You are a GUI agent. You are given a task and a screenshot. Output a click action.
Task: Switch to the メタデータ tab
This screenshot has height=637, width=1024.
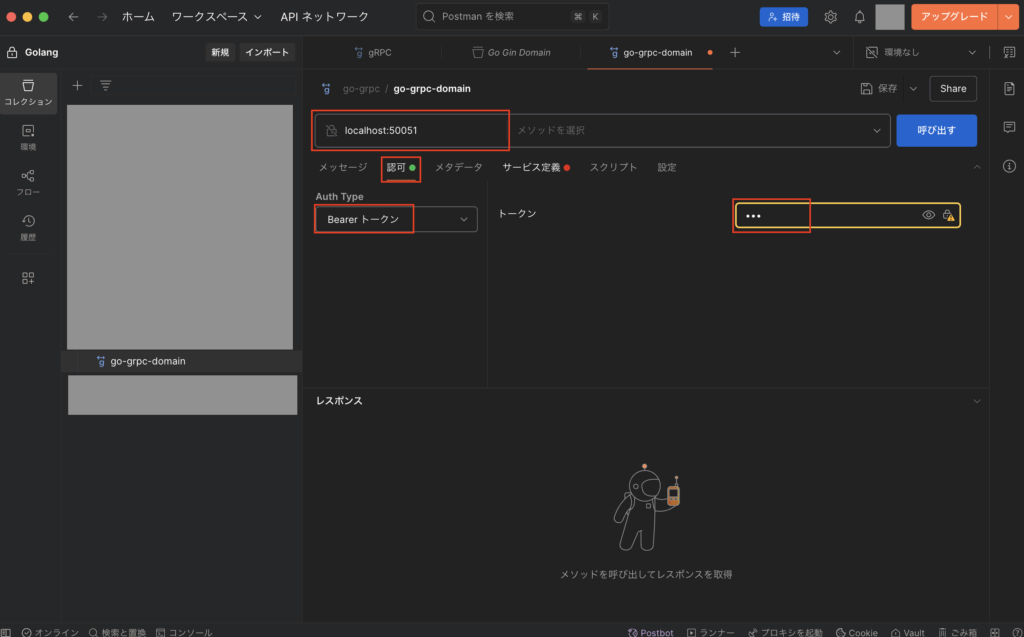(x=458, y=167)
